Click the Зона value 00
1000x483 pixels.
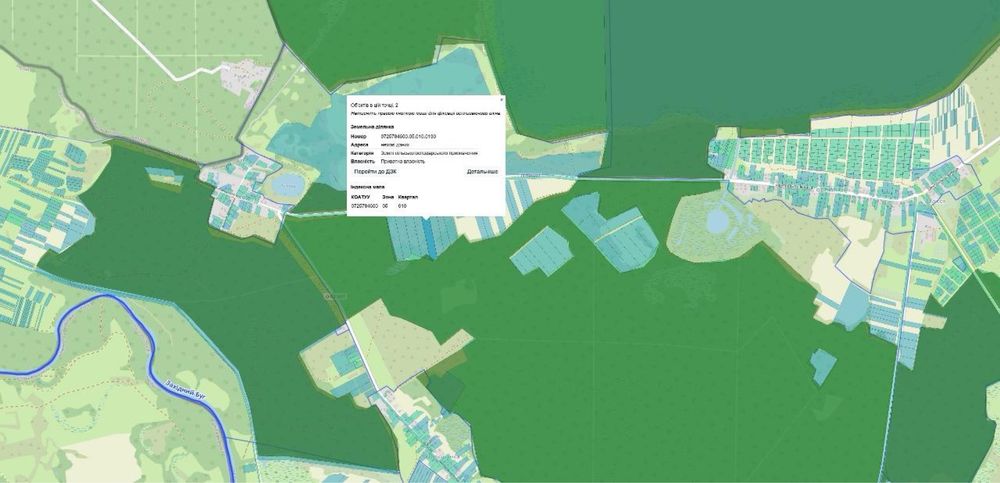(385, 206)
